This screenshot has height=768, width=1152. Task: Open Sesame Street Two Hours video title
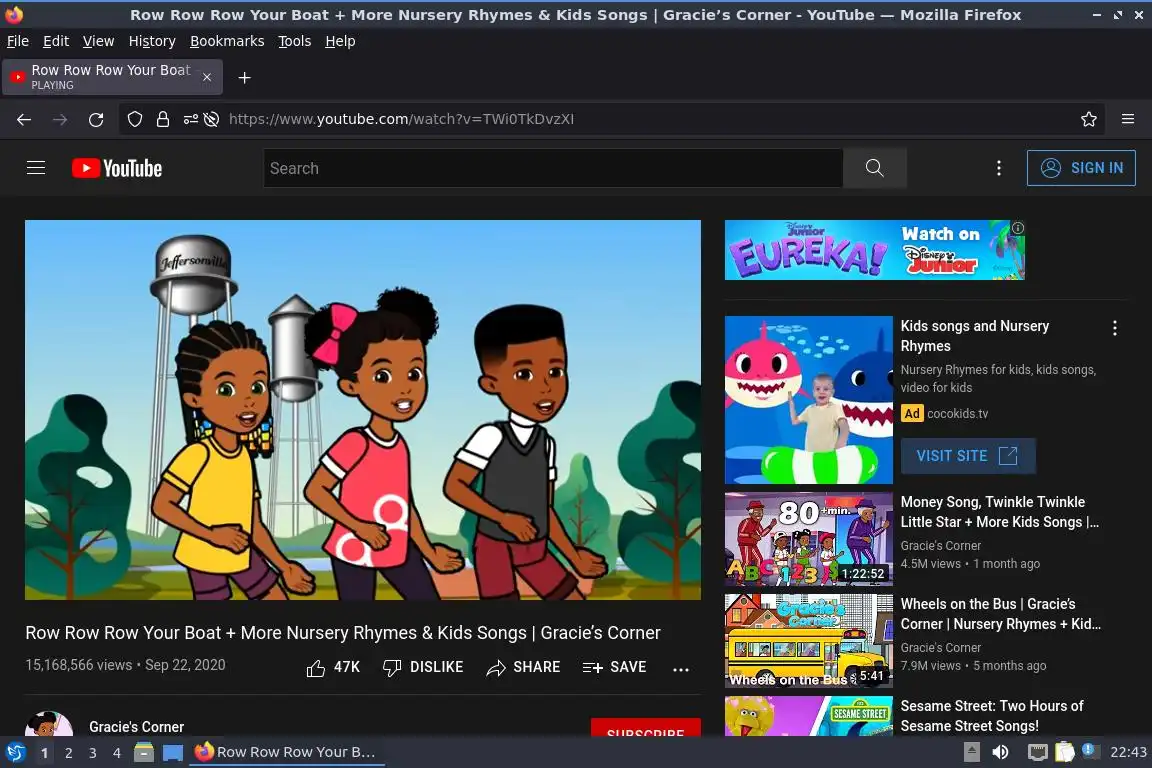992,716
